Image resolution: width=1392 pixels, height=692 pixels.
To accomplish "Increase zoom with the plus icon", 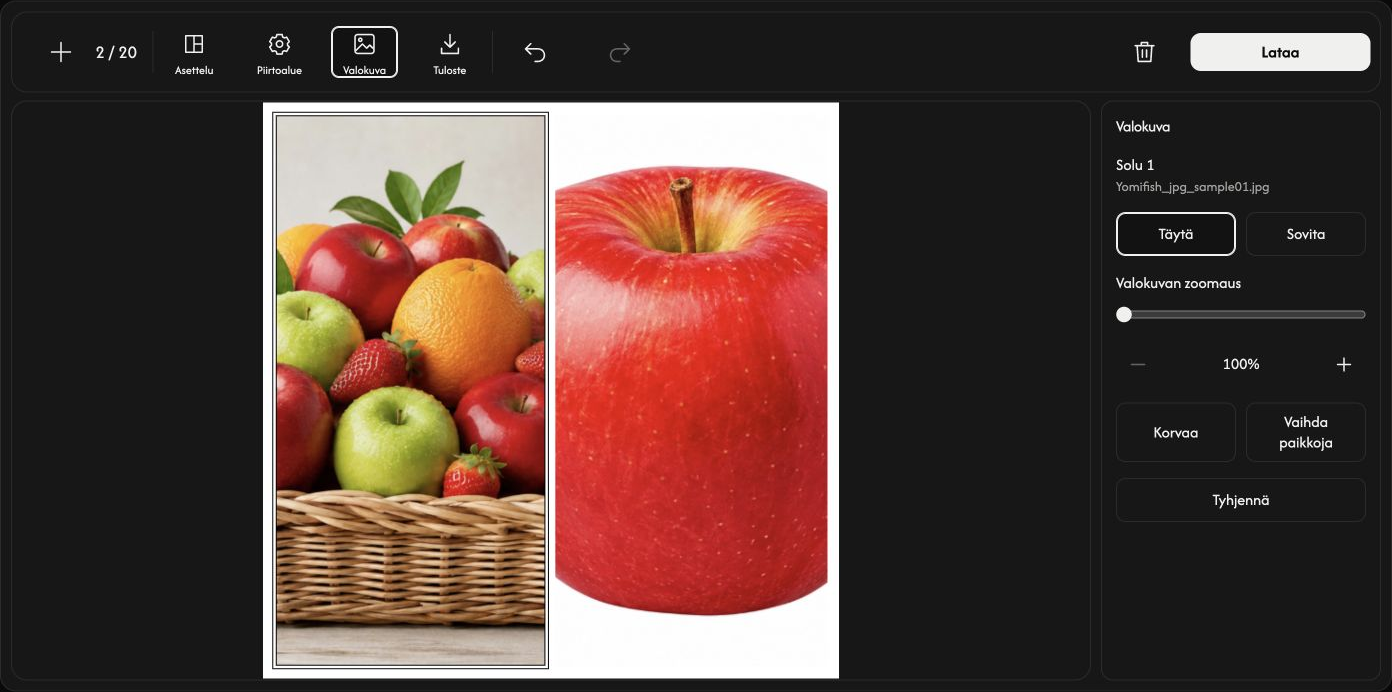I will 1344,364.
